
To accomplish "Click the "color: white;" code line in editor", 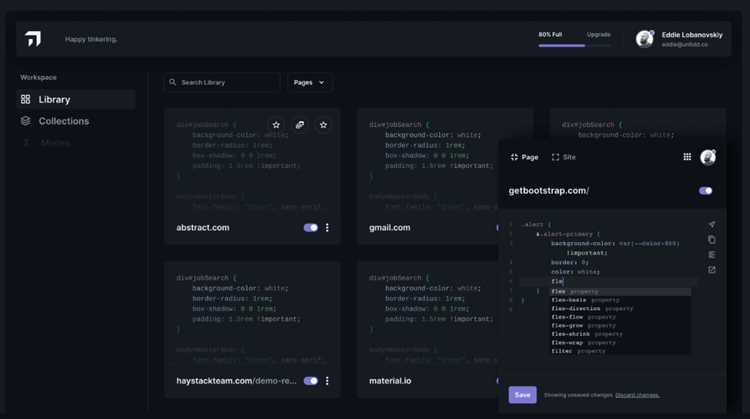I will (575, 272).
